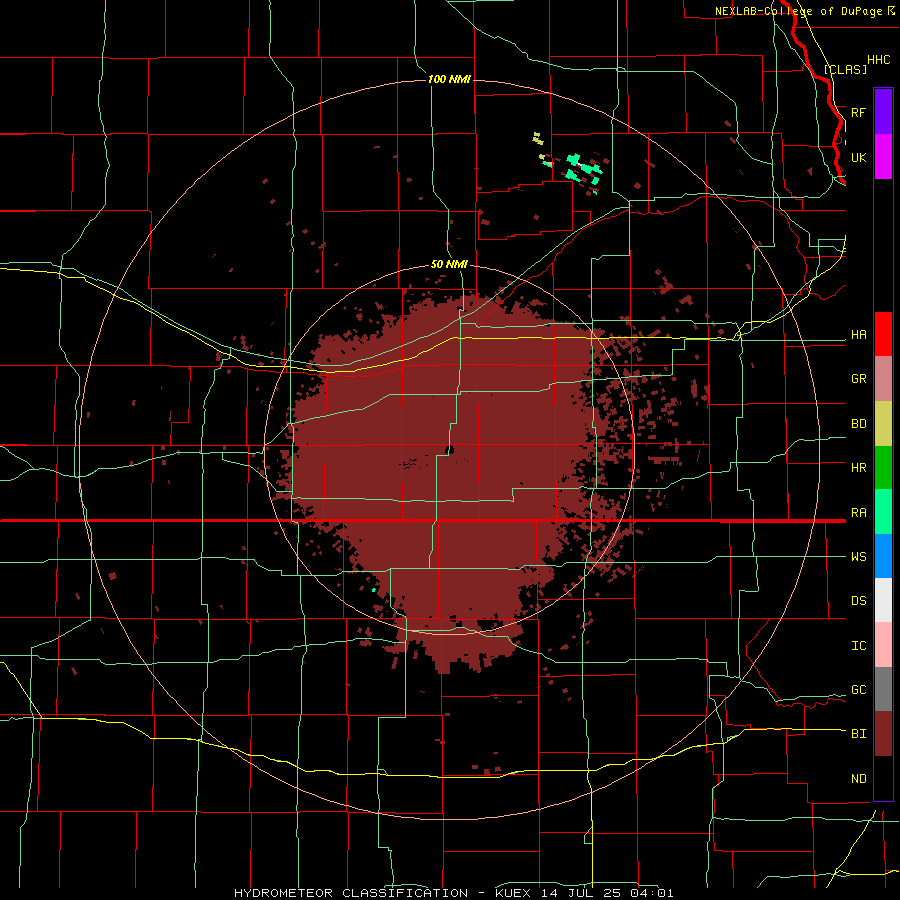Click the brown BI legend color swatch
This screenshot has height=900, width=900.
883,734
